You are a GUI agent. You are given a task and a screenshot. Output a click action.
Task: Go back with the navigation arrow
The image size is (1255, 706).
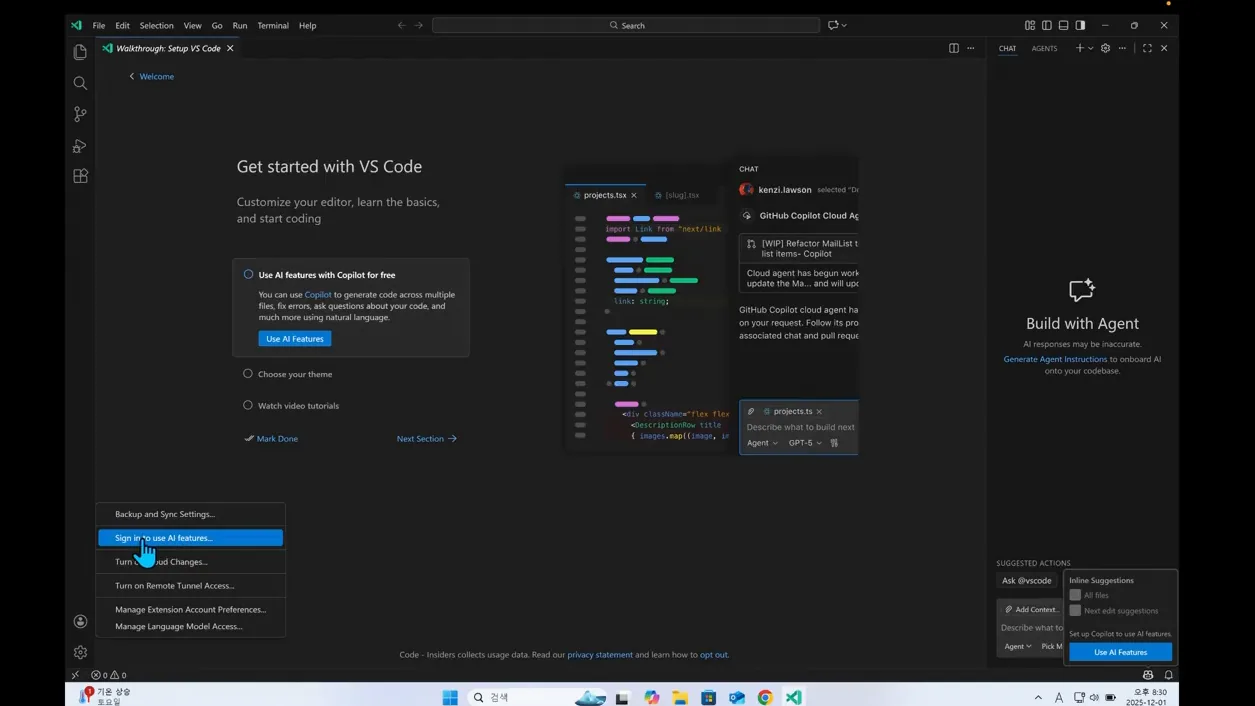click(401, 25)
